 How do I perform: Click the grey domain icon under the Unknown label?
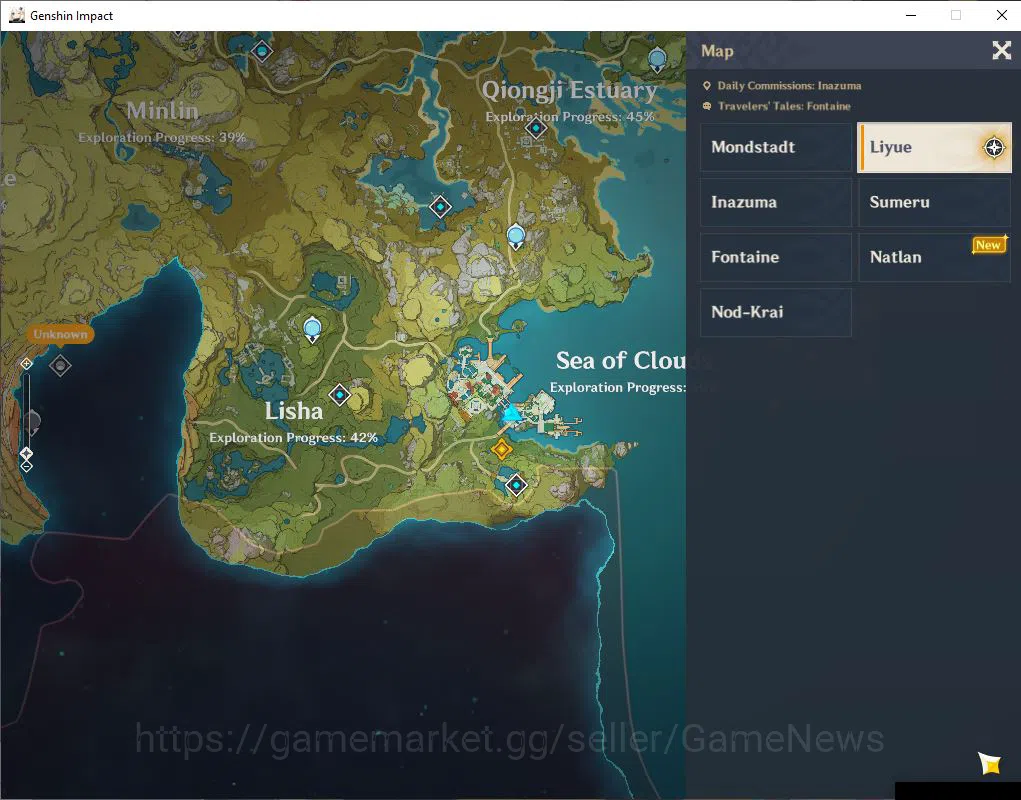[60, 365]
